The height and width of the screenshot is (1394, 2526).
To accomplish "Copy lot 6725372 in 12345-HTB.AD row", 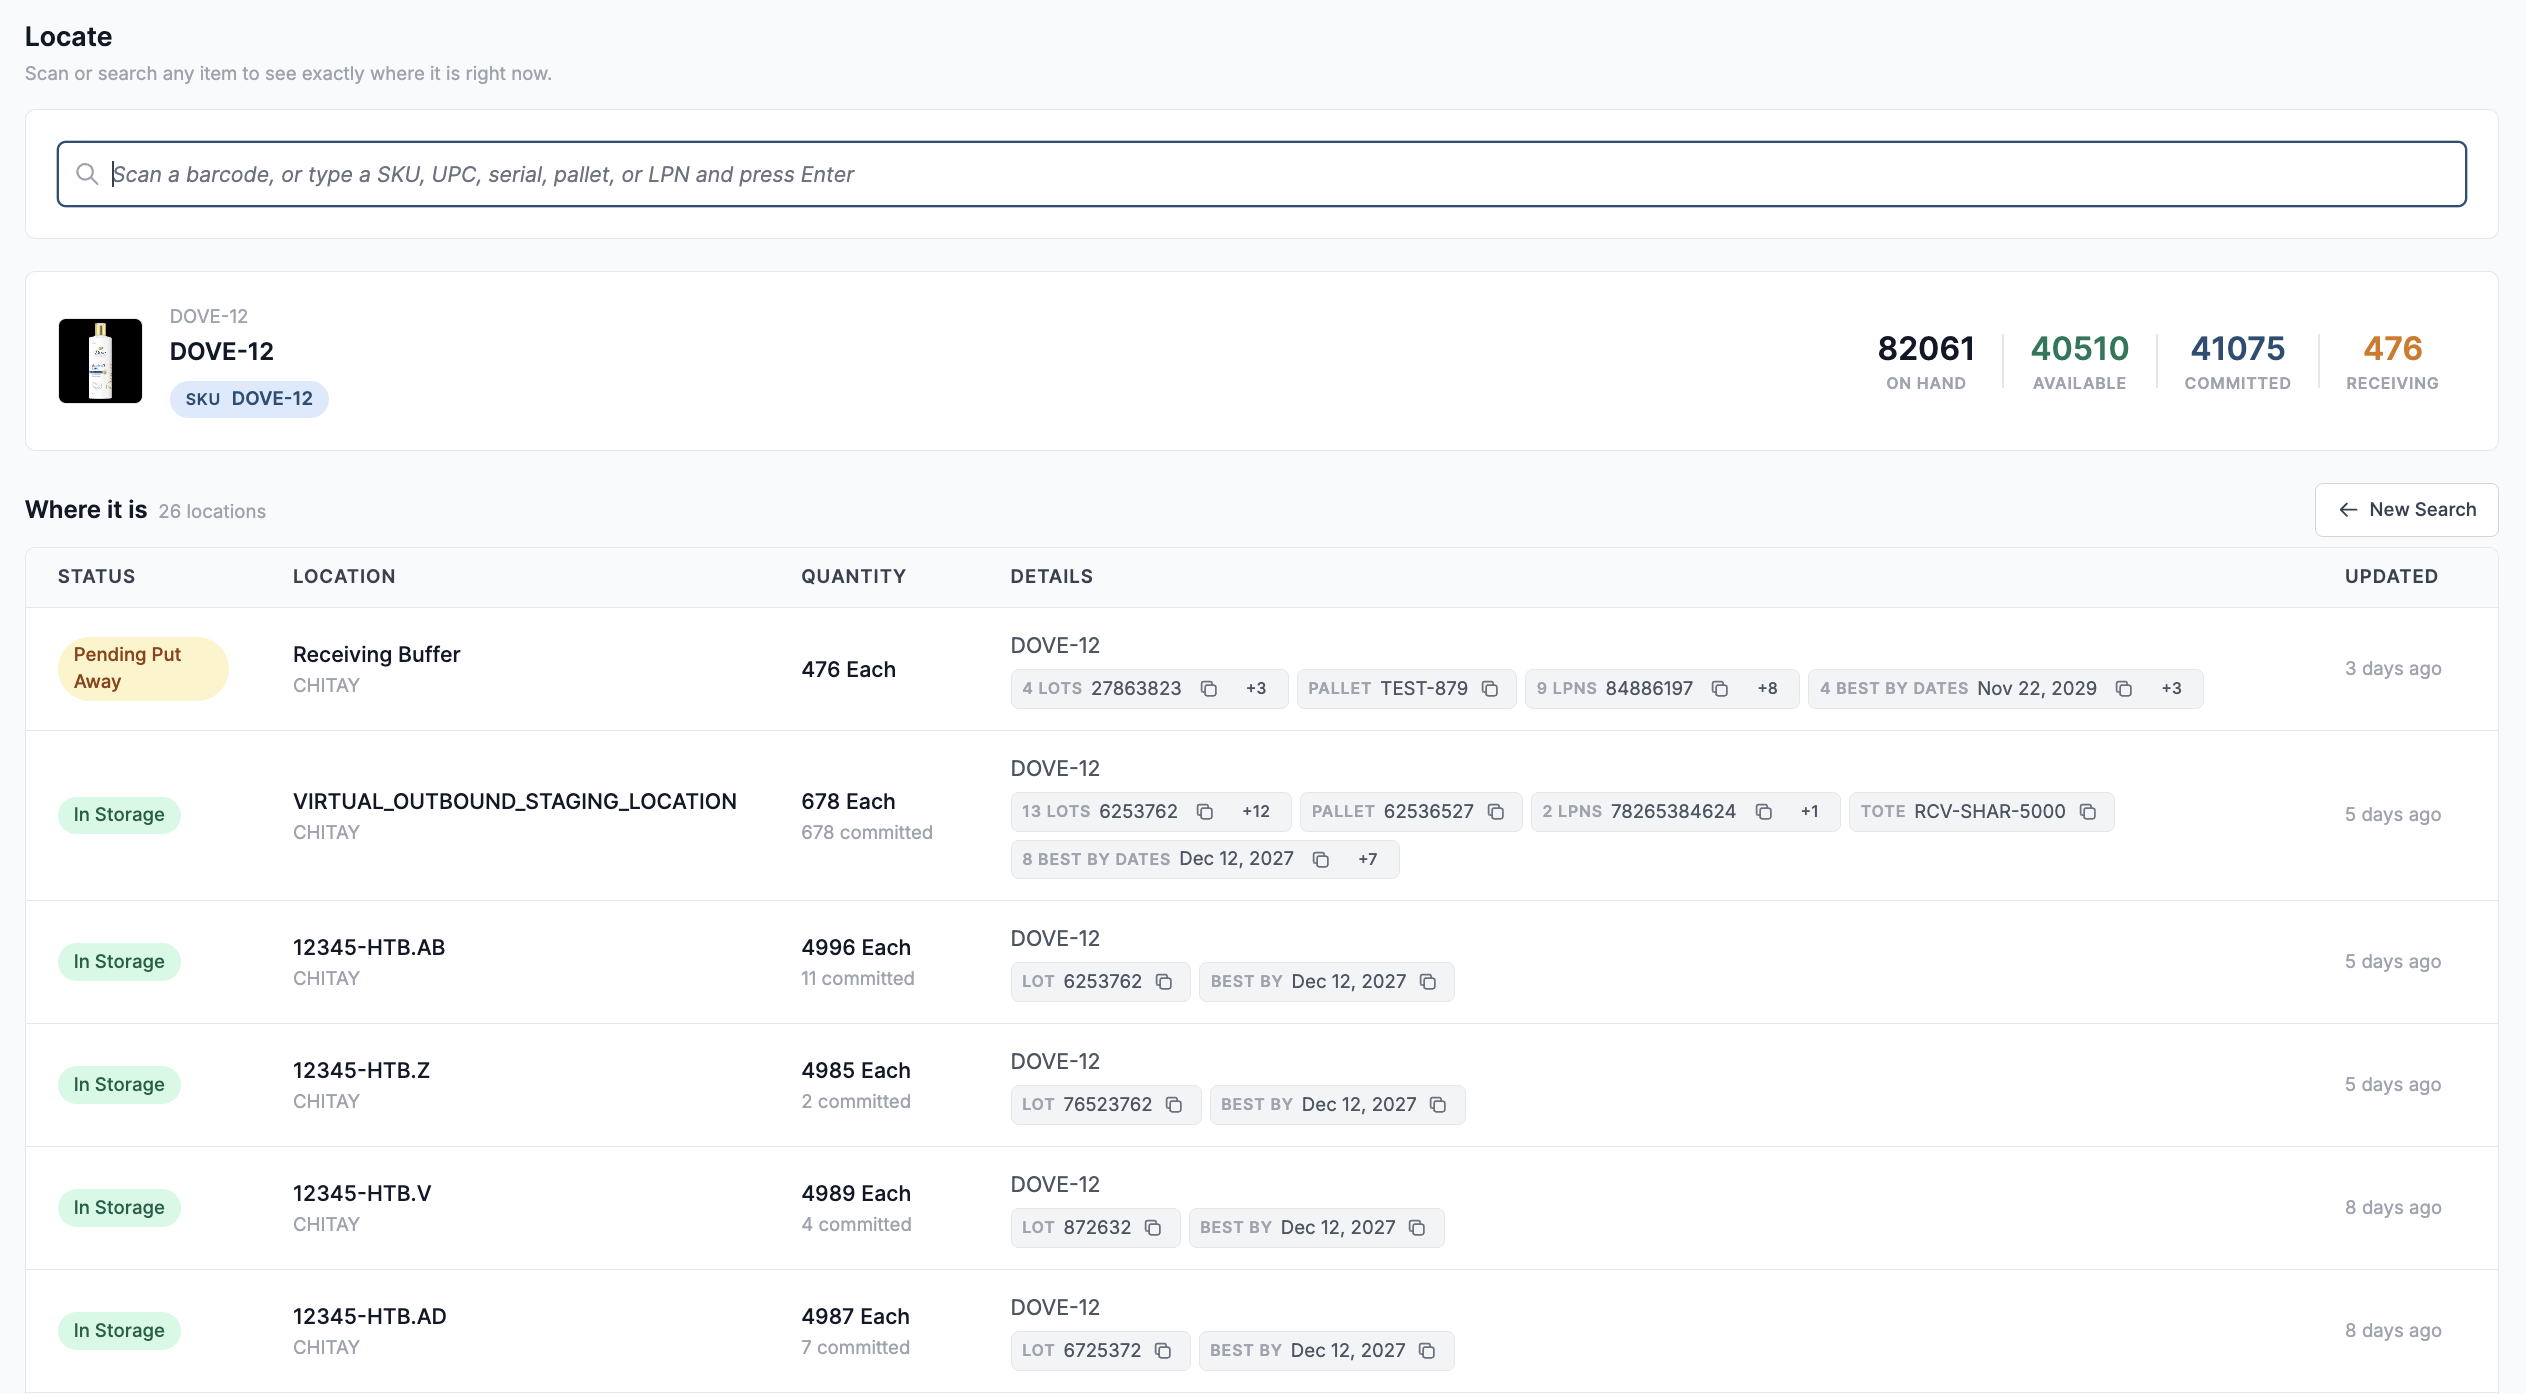I will 1163,1351.
